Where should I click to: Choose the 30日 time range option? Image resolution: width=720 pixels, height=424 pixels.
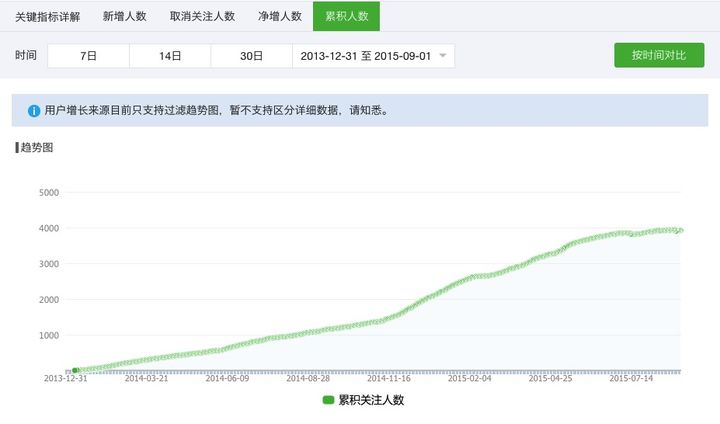pyautogui.click(x=252, y=56)
